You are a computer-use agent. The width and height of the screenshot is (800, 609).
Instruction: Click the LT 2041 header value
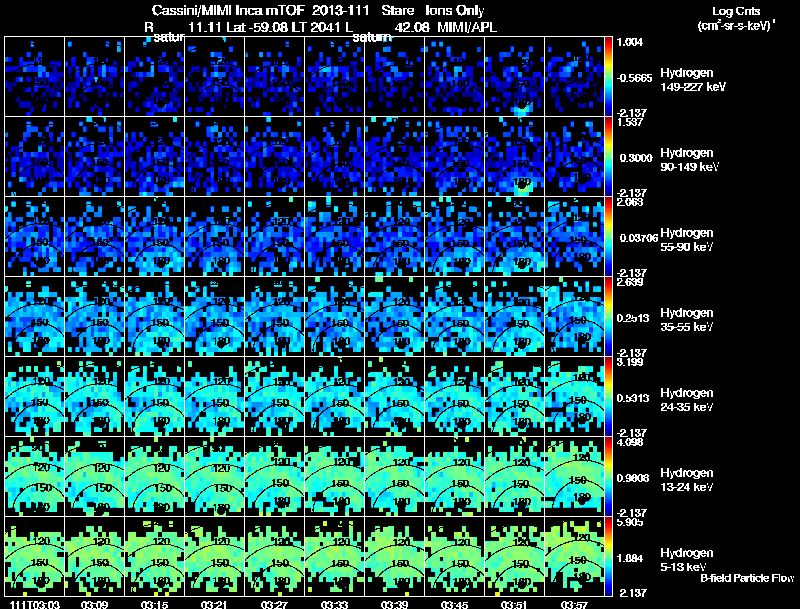point(315,28)
